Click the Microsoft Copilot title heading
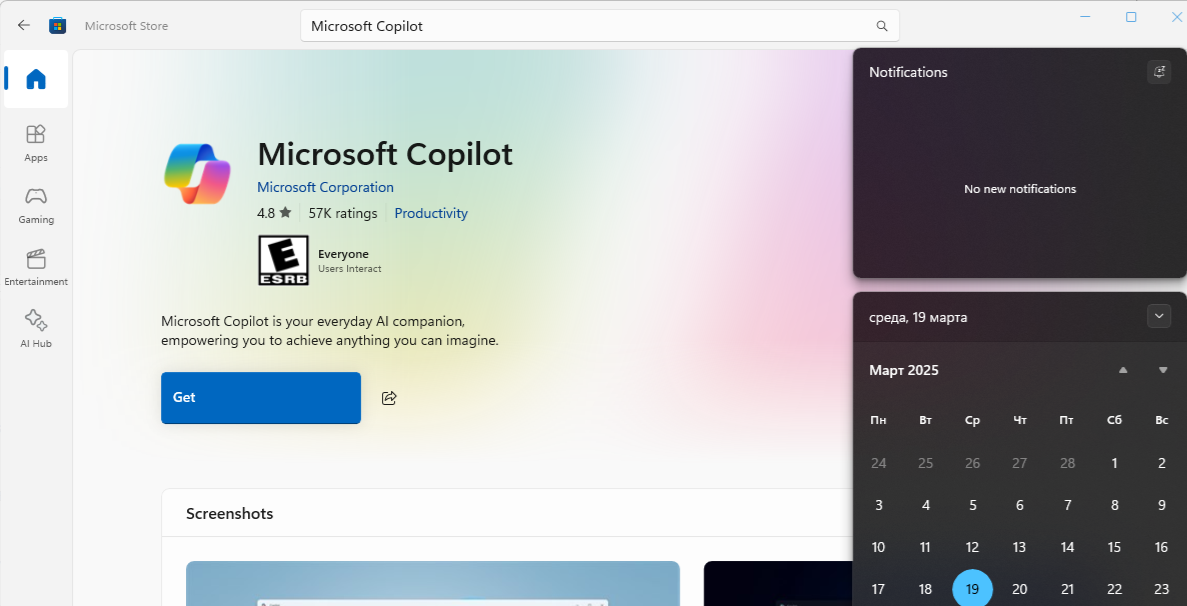This screenshot has width=1187, height=606. coord(385,154)
